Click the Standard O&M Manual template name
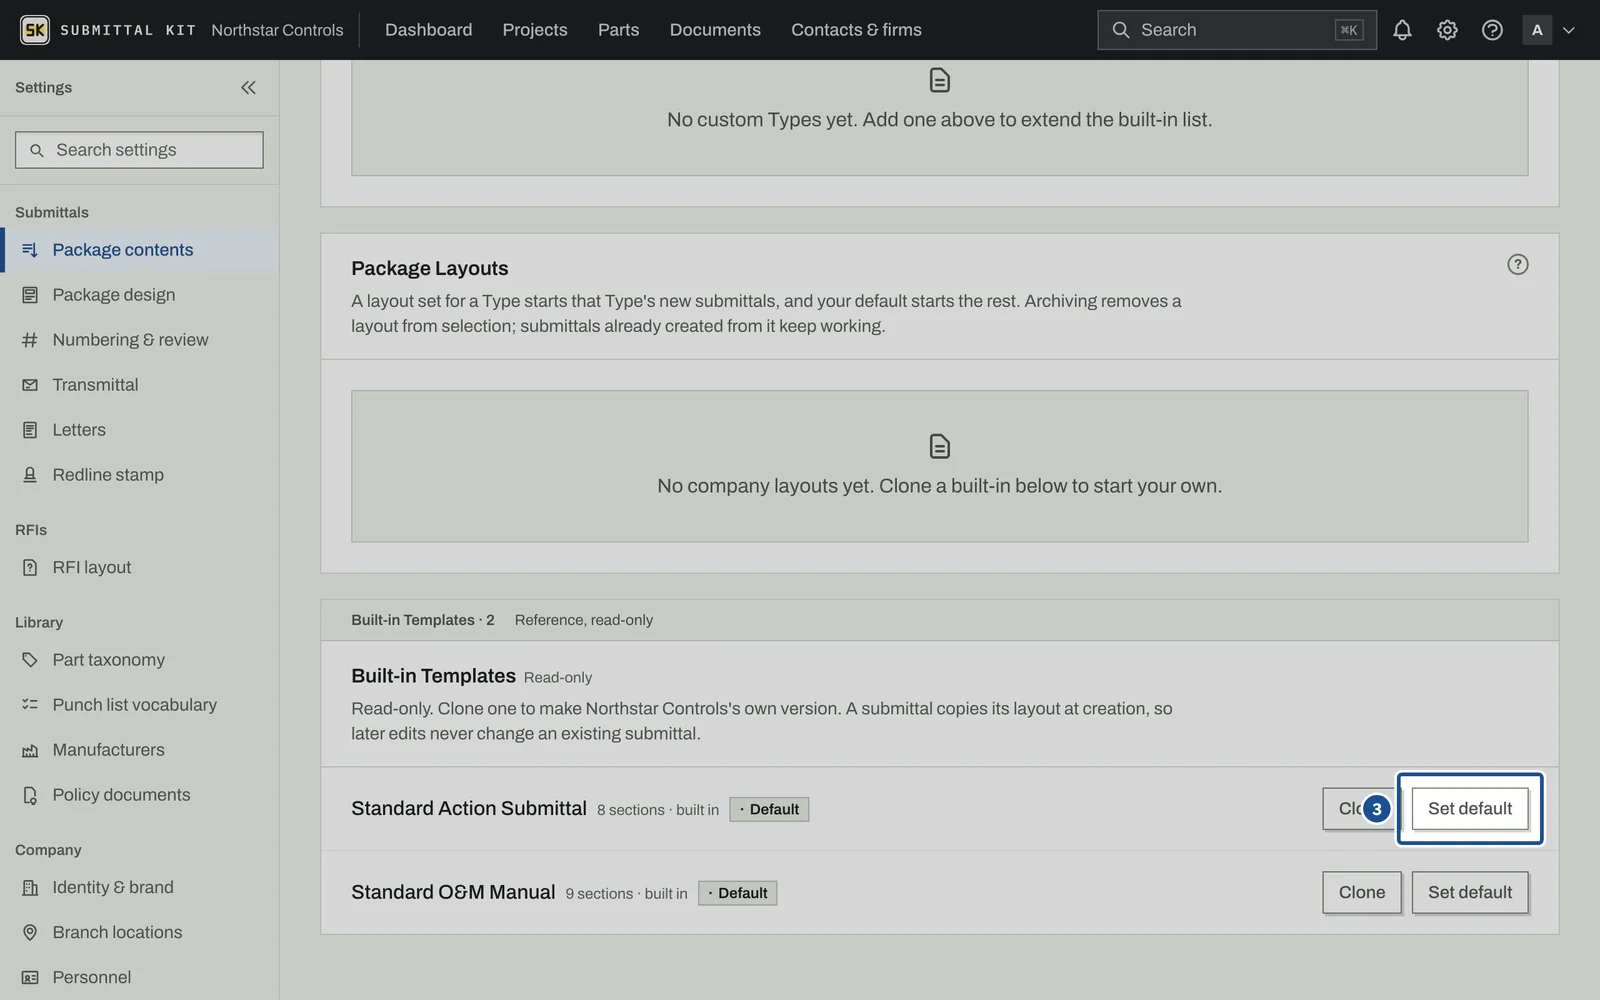 [453, 892]
